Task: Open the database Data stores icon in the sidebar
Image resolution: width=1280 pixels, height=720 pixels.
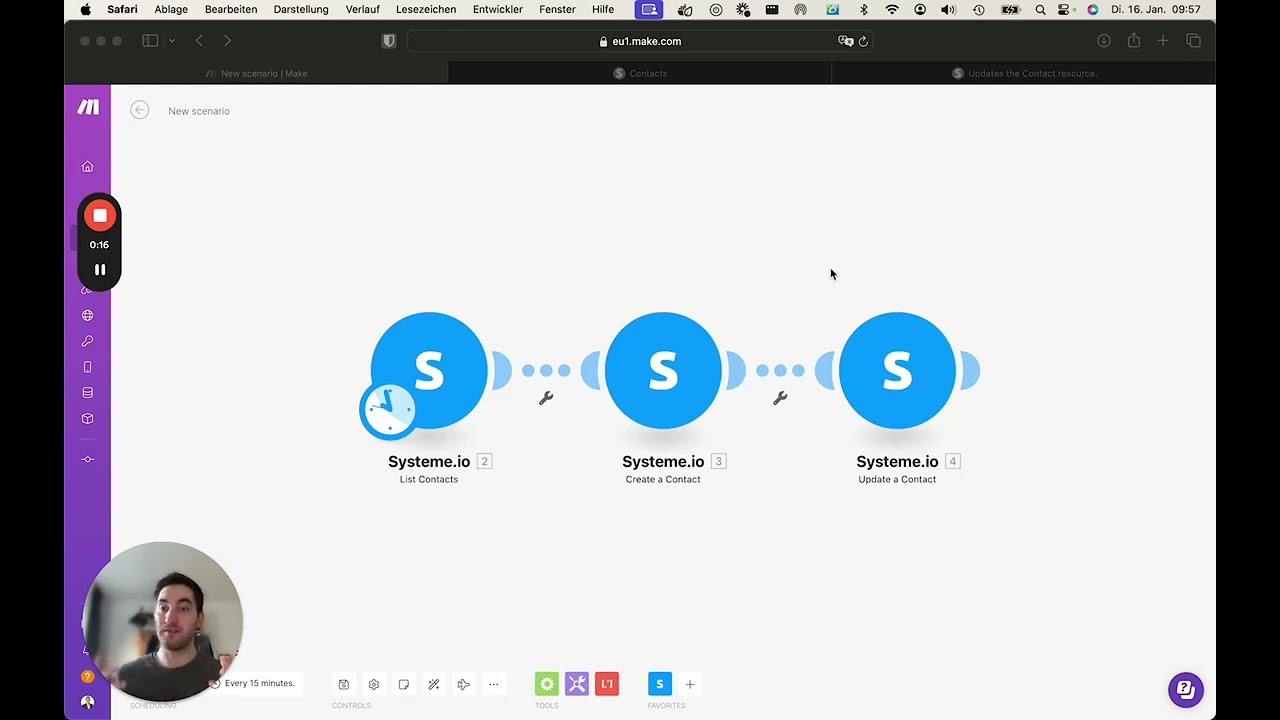Action: tap(87, 393)
